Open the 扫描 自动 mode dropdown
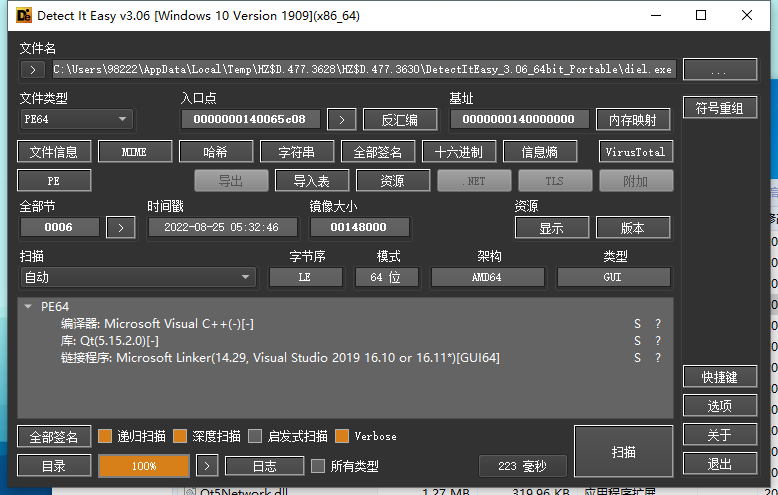Screen dimensions: 778x495 tap(138, 277)
